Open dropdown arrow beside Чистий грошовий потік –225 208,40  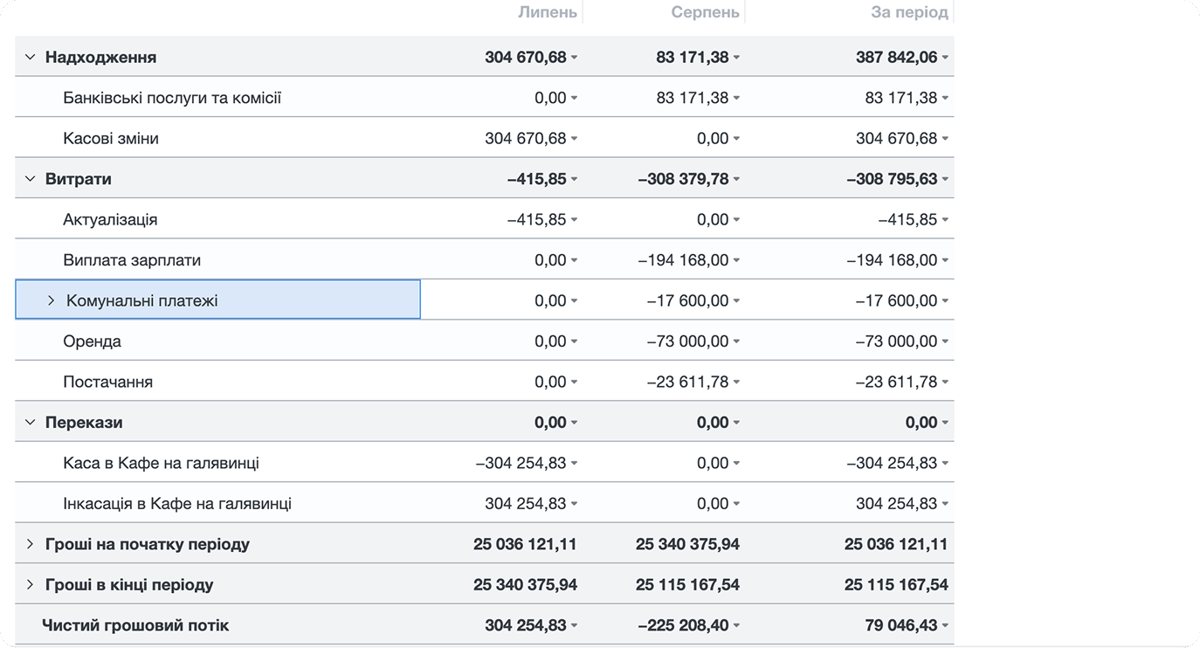point(737,626)
